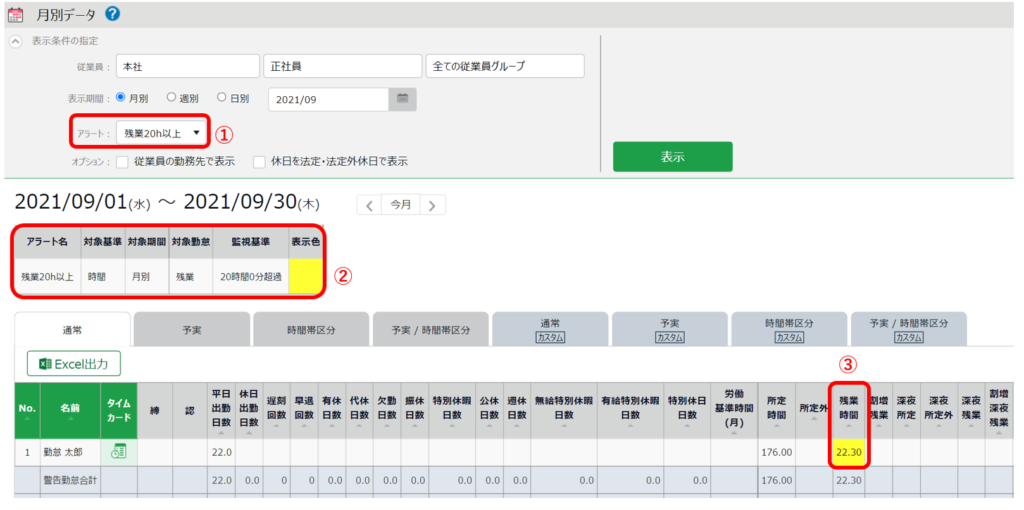Image resolution: width=1024 pixels, height=510 pixels.
Task: Go to previous month with left arrow
Action: [x=369, y=205]
